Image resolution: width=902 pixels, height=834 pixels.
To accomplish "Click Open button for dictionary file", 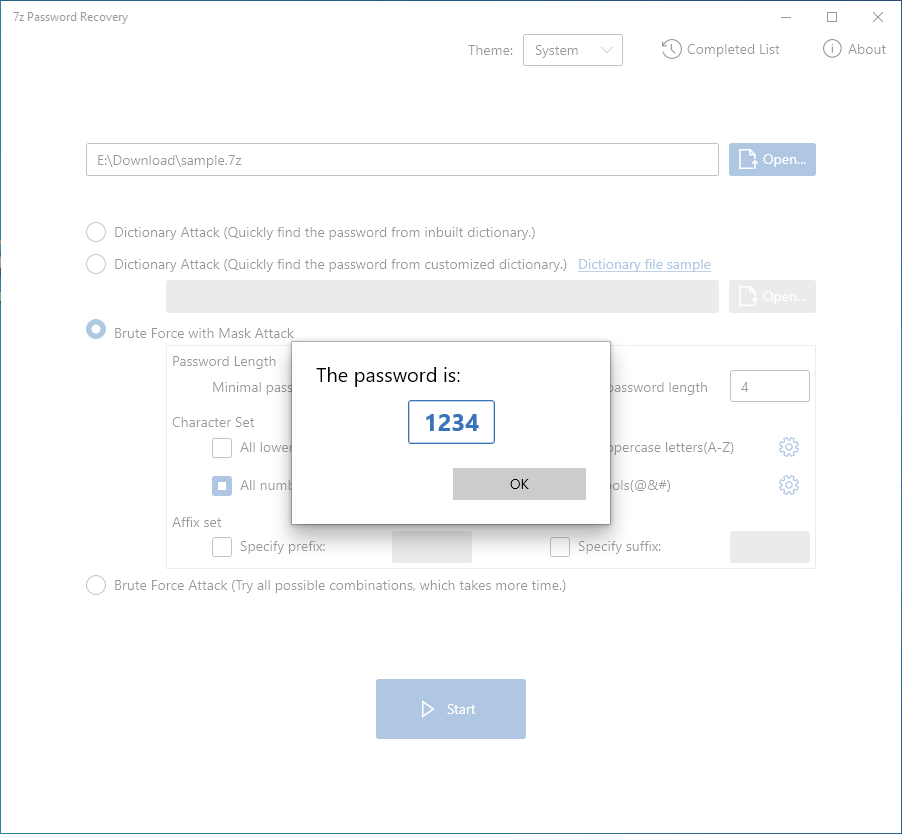I will click(x=772, y=297).
